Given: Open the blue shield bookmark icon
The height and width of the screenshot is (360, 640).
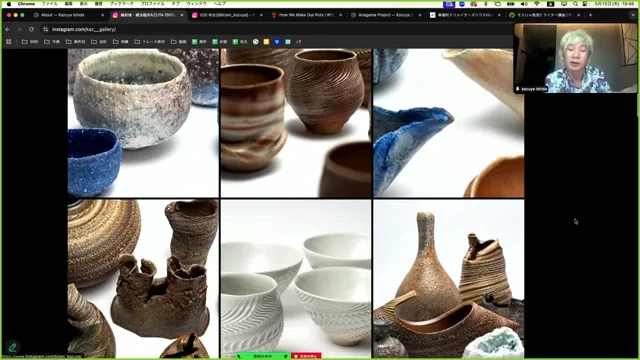Looking at the screenshot, I should tap(277, 42).
